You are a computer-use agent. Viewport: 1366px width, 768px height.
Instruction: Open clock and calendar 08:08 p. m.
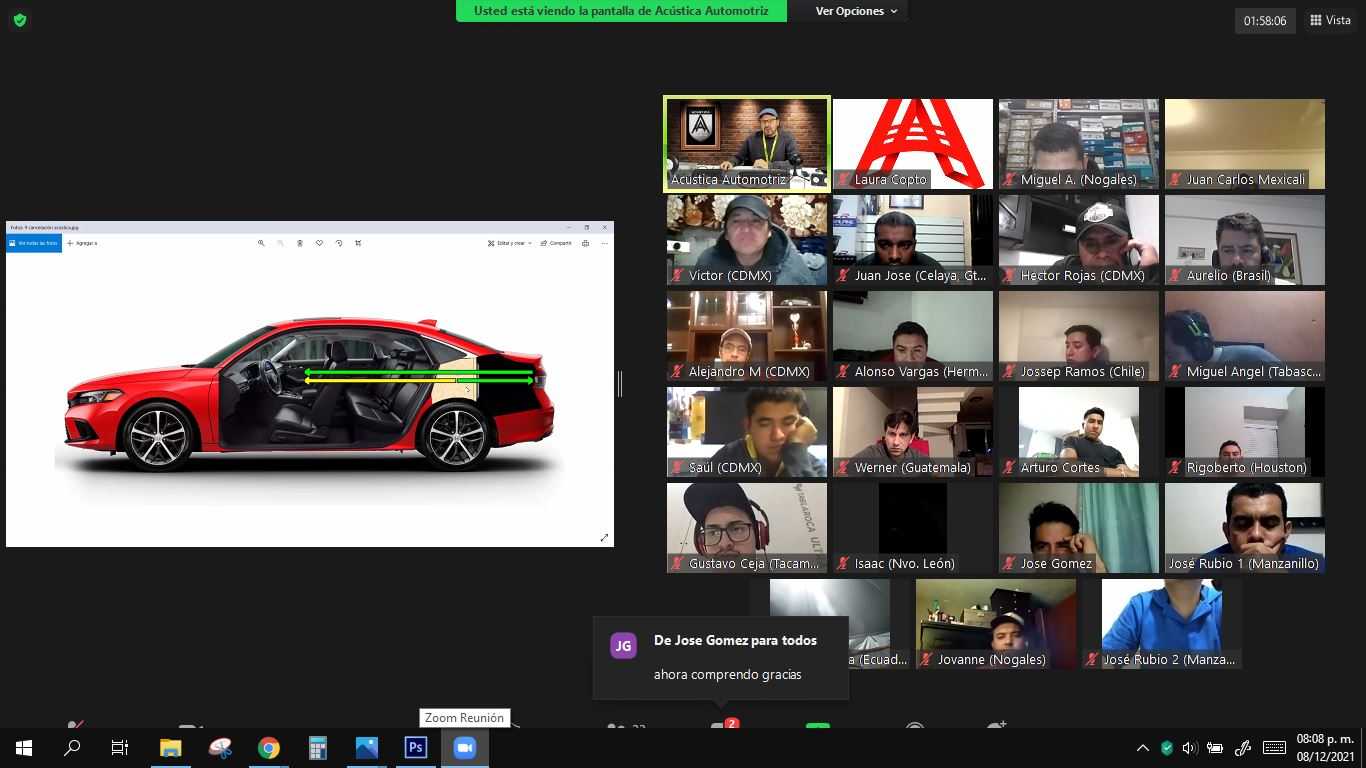click(x=1324, y=748)
